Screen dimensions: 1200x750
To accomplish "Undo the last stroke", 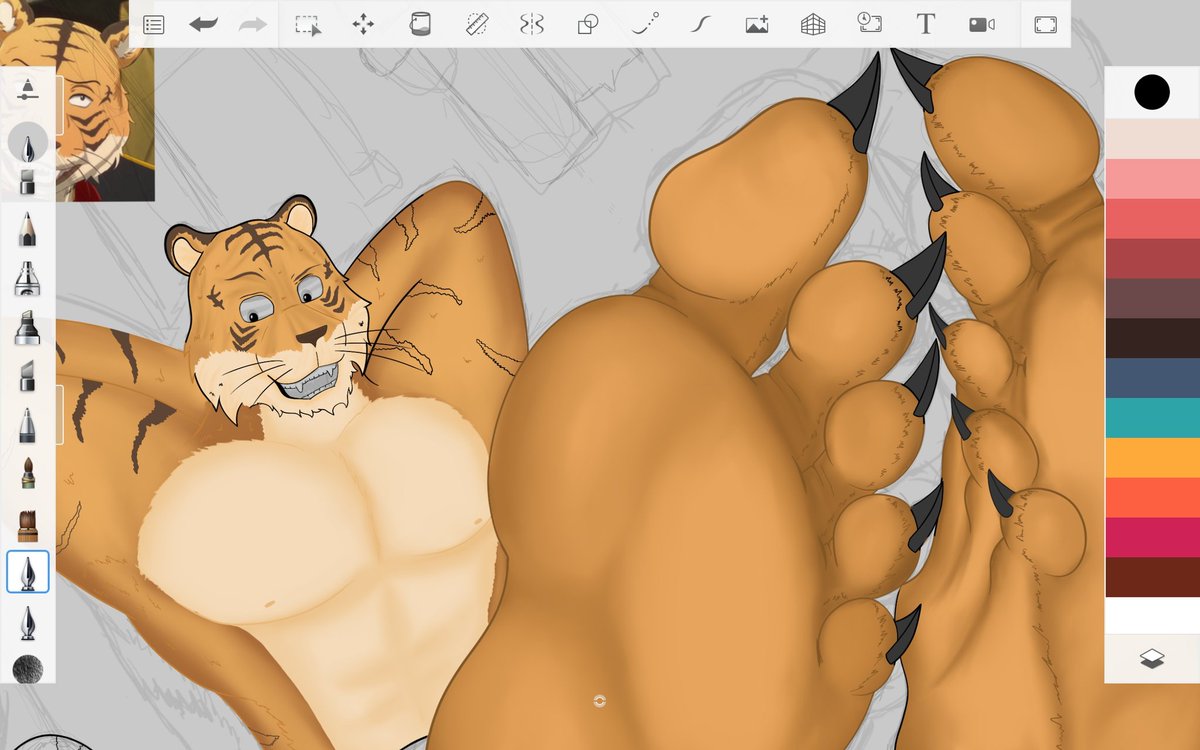I will pos(203,25).
